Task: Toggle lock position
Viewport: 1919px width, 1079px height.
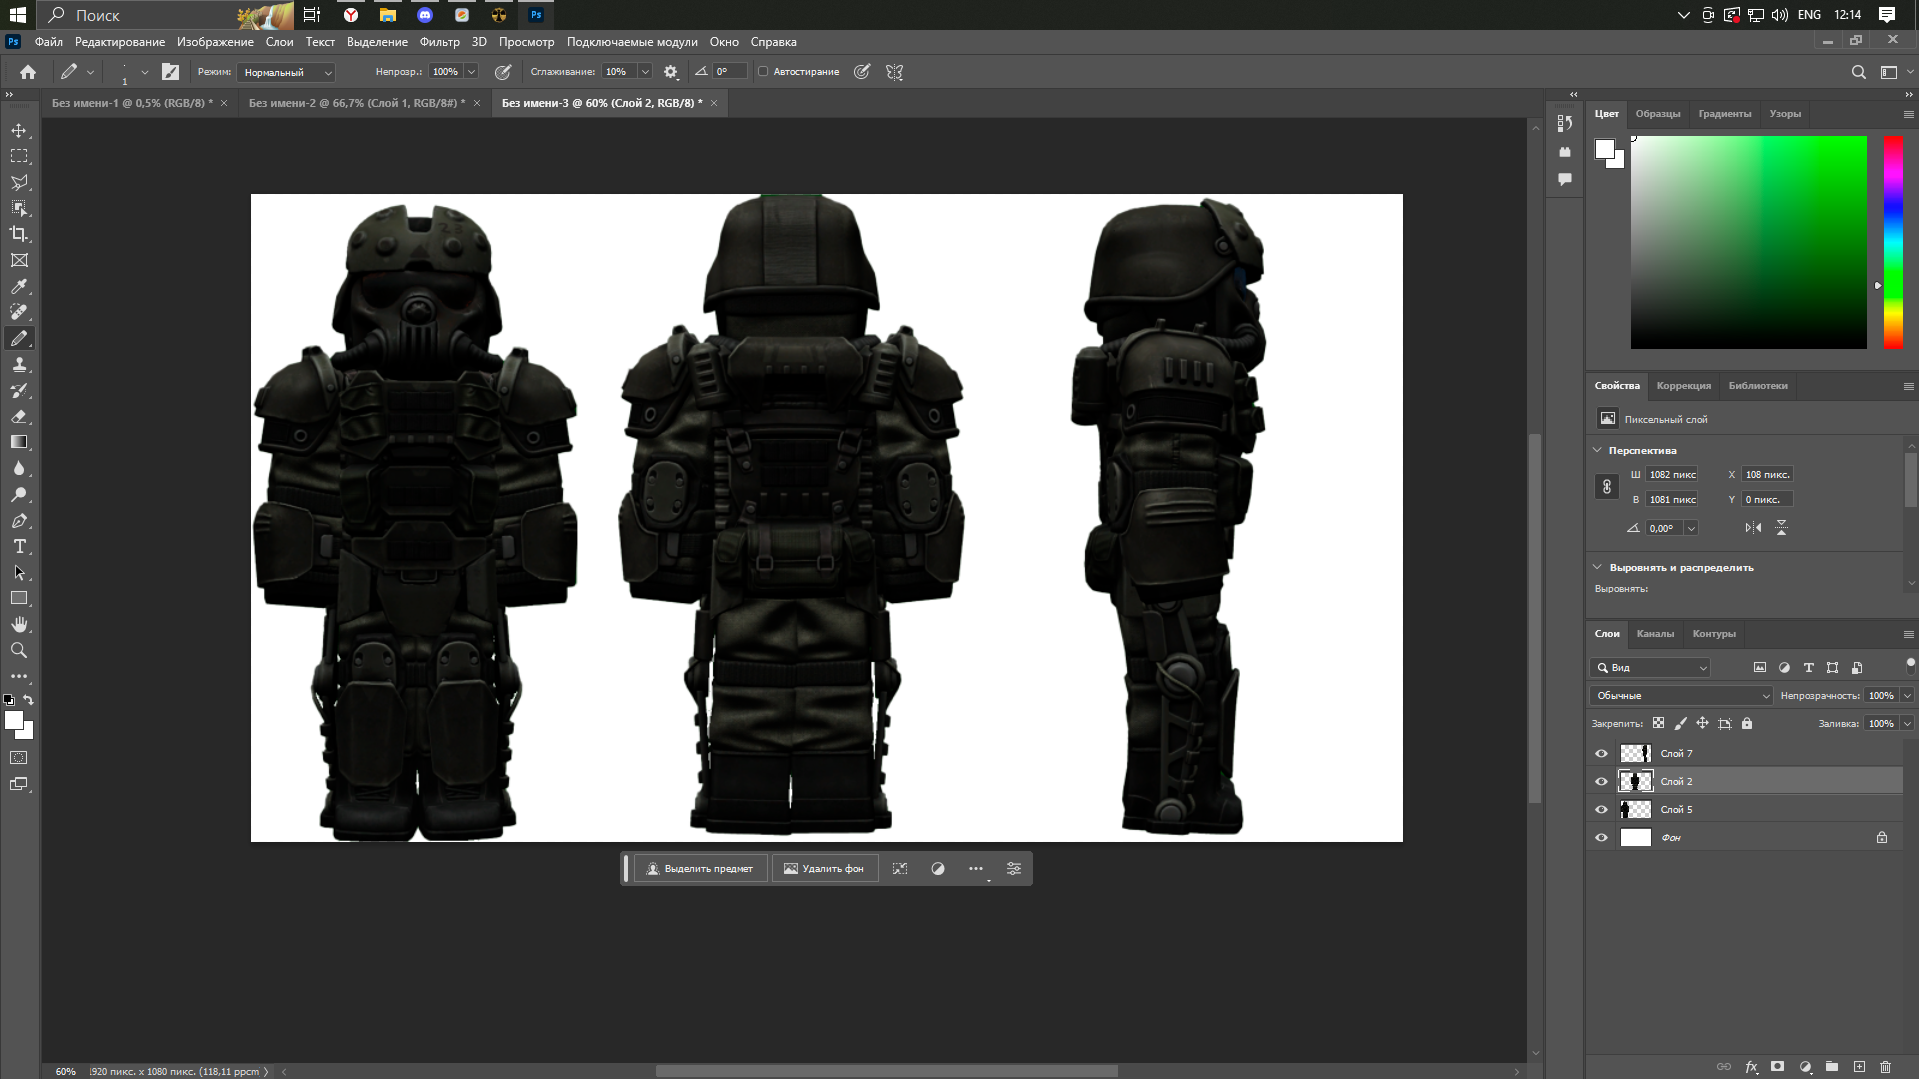Action: 1702,723
